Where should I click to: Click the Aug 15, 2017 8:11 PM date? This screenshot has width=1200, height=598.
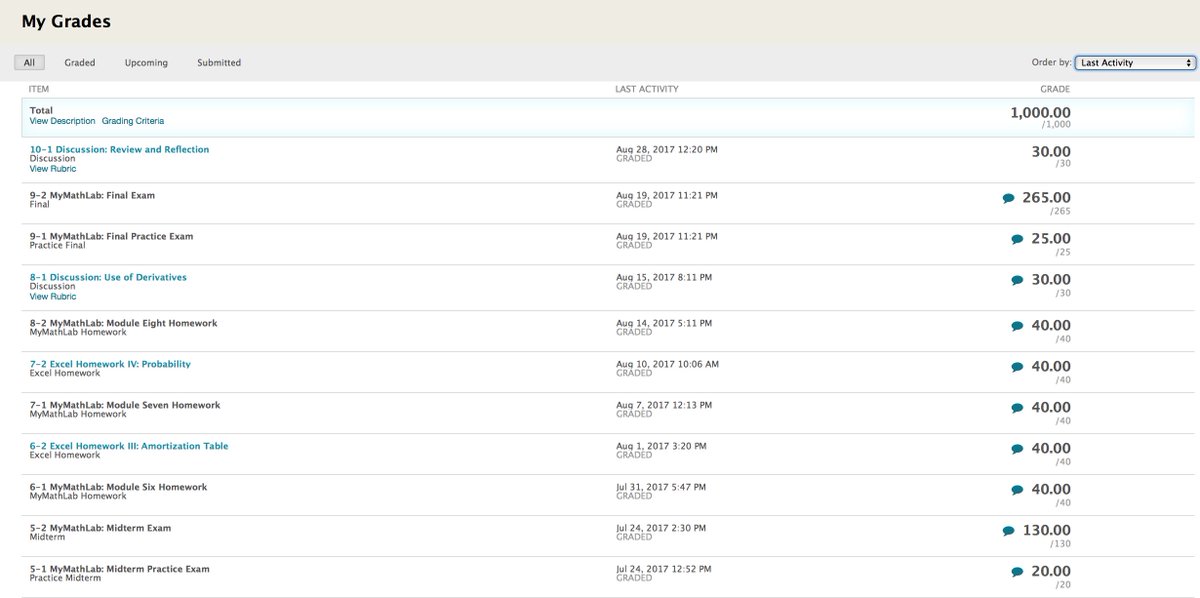tap(664, 276)
